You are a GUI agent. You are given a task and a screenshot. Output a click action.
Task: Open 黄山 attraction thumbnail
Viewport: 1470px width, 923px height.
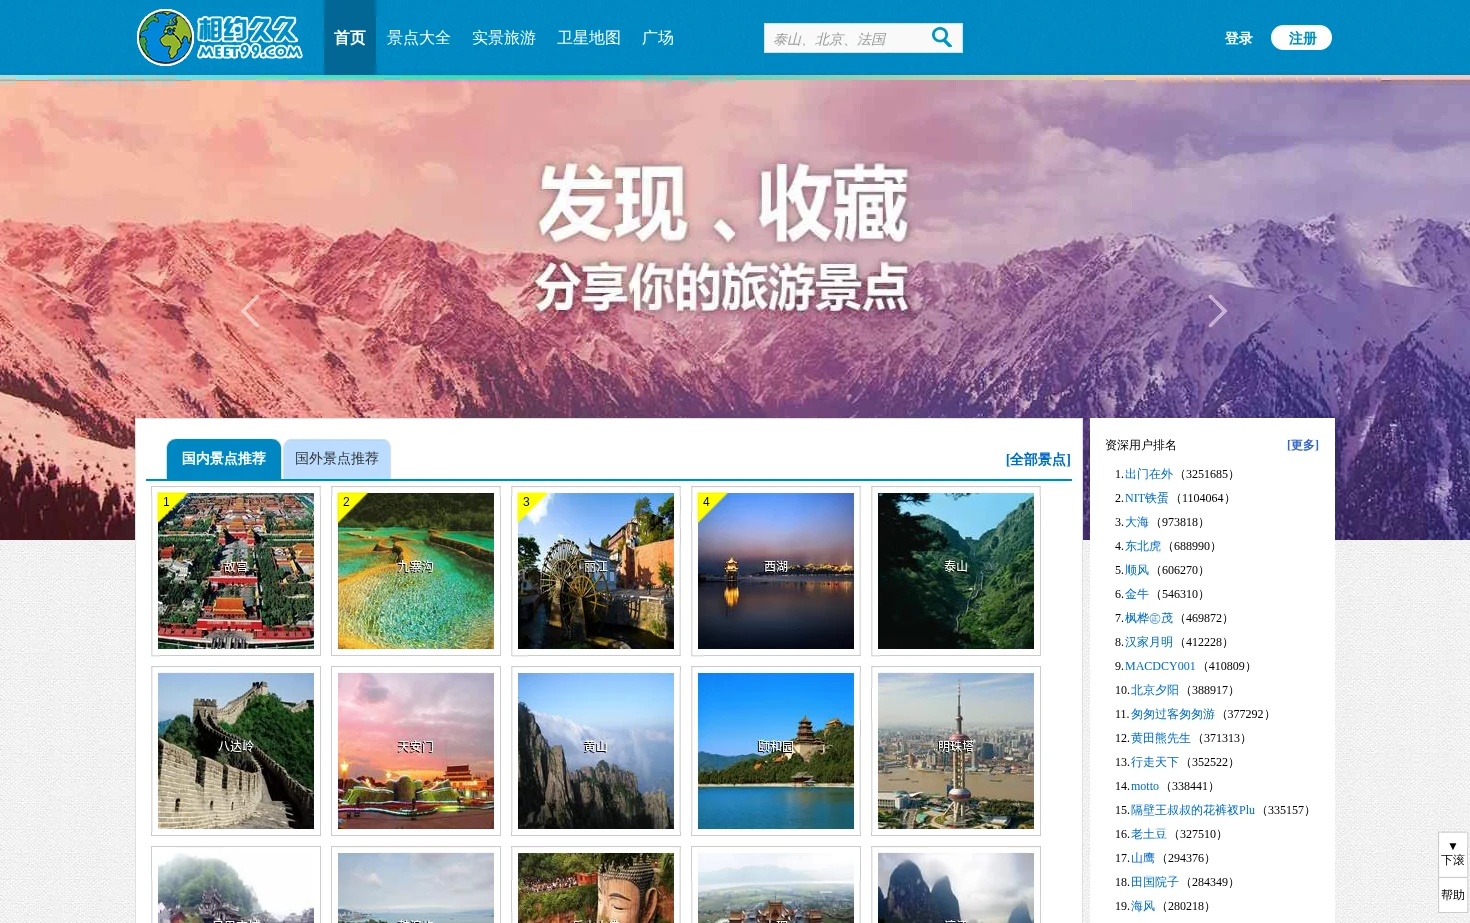click(596, 751)
